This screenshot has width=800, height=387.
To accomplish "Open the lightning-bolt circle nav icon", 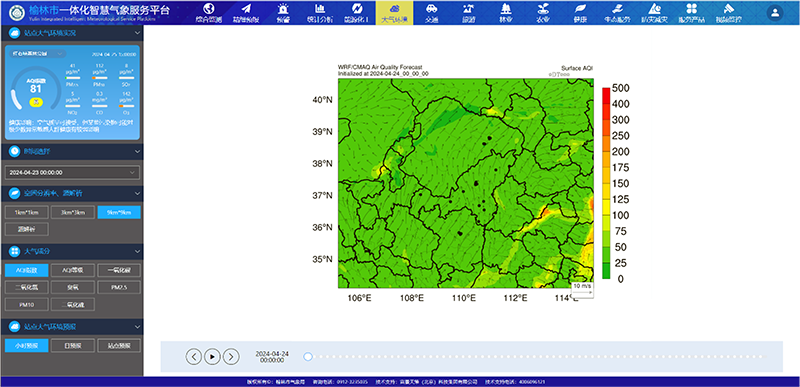I will 357,9.
